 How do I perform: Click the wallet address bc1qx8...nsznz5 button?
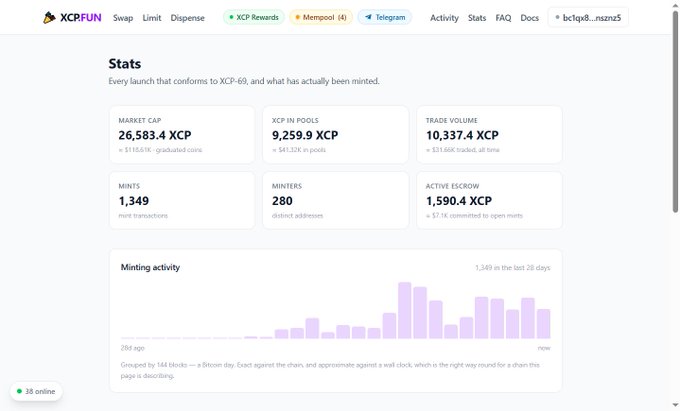pos(588,17)
